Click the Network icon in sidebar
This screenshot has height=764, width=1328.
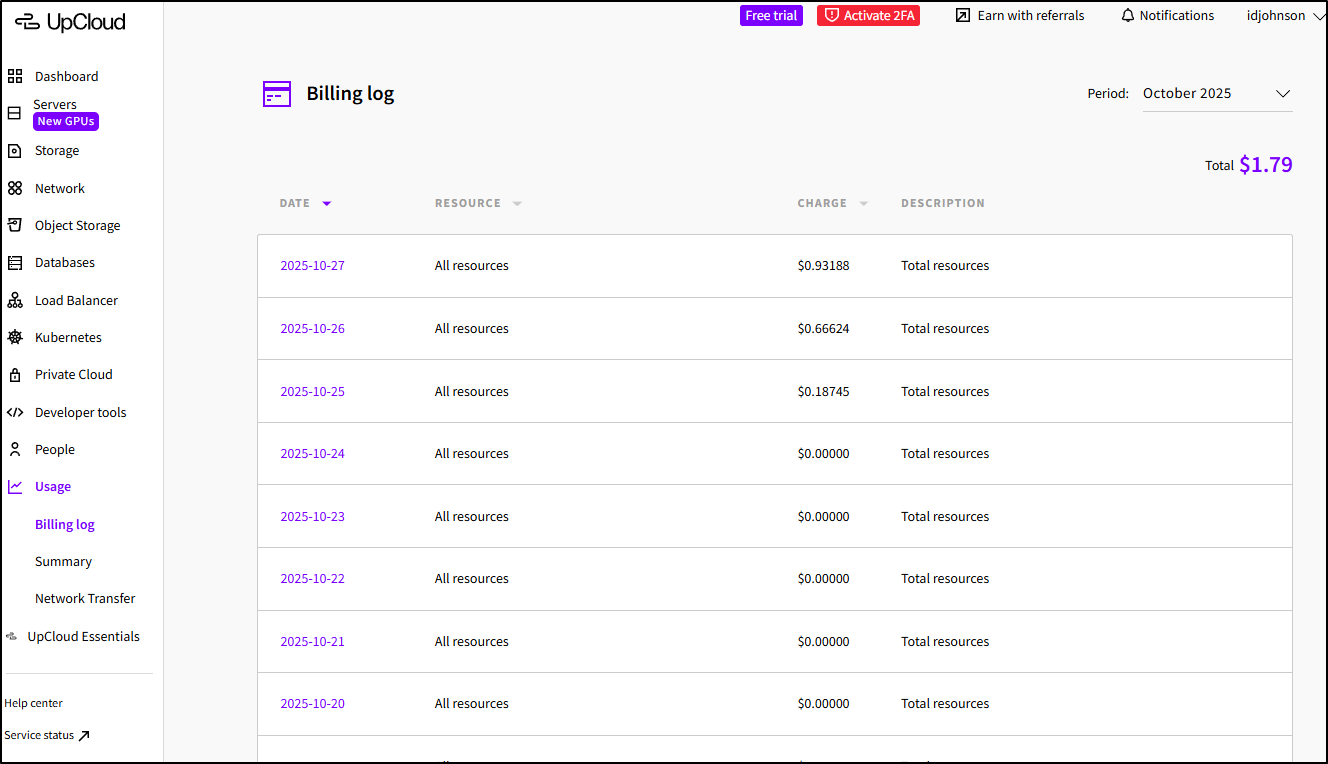15,188
